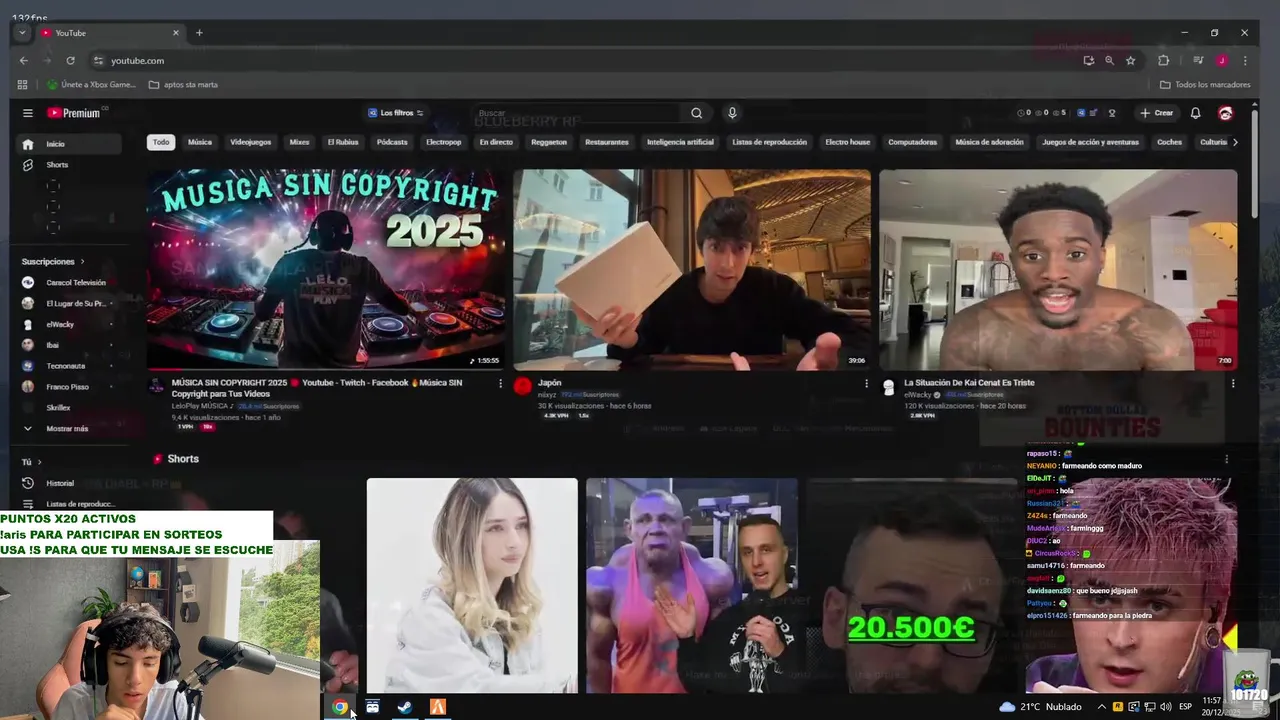Open more options for MÚSICA SIN COPYRIGHT video
1280x720 pixels.
click(x=501, y=383)
